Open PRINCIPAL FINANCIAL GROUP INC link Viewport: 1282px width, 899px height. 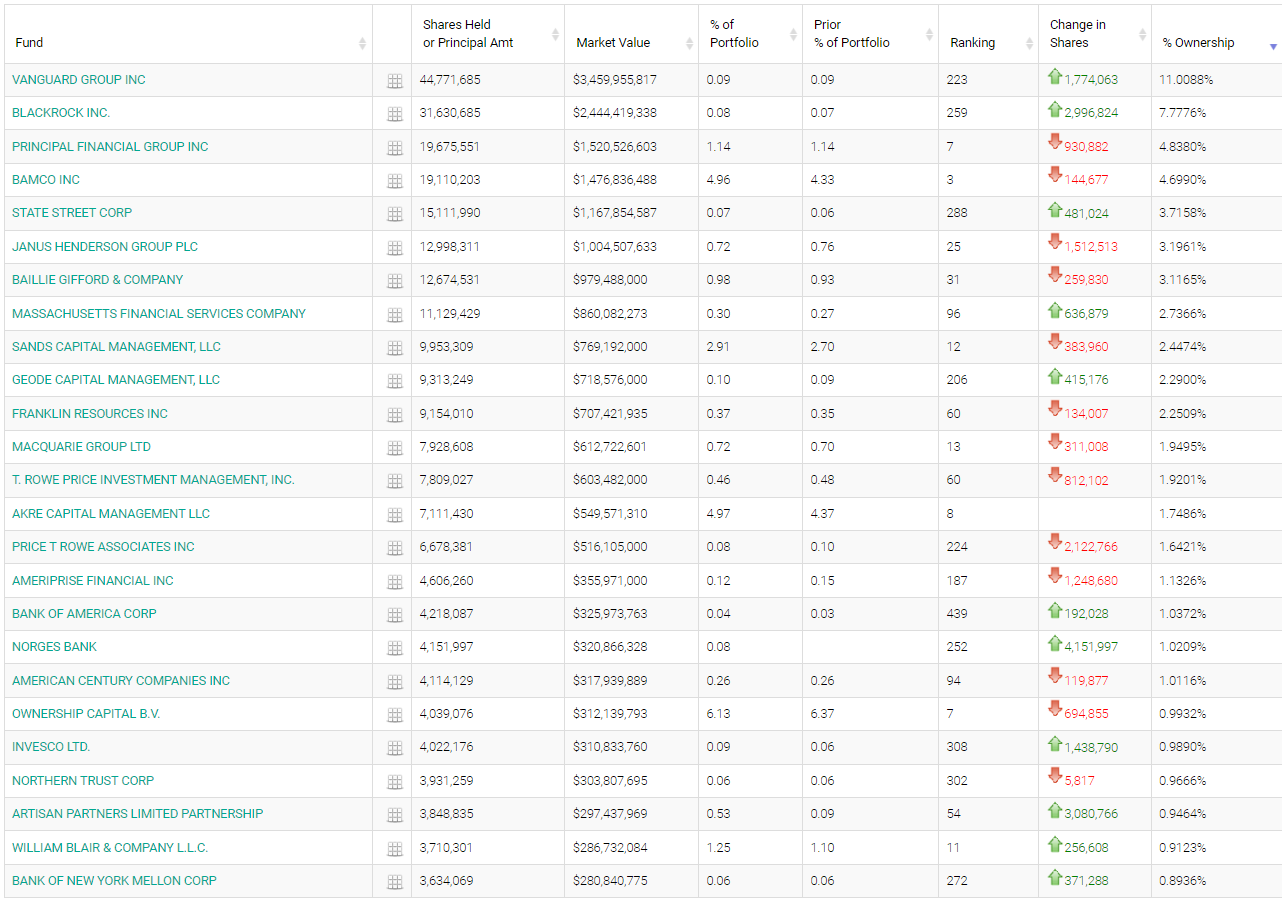[x=110, y=147]
